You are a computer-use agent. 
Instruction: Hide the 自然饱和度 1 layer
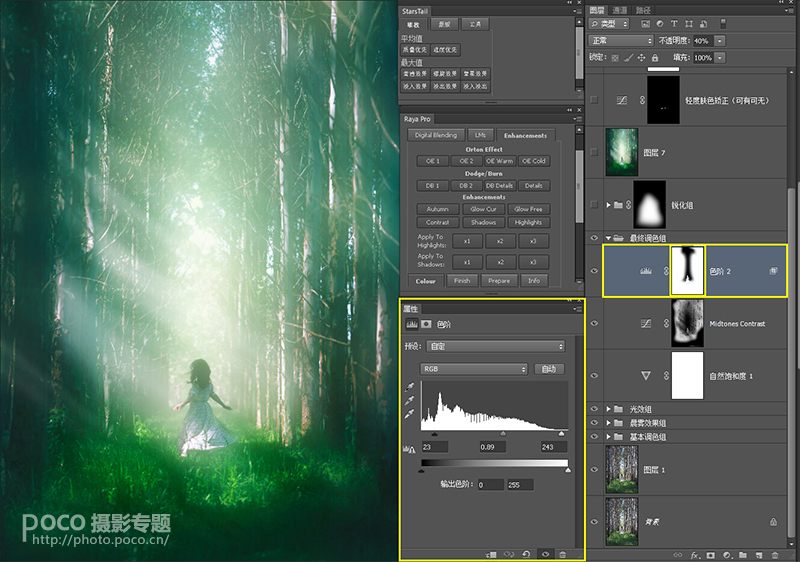(x=594, y=375)
